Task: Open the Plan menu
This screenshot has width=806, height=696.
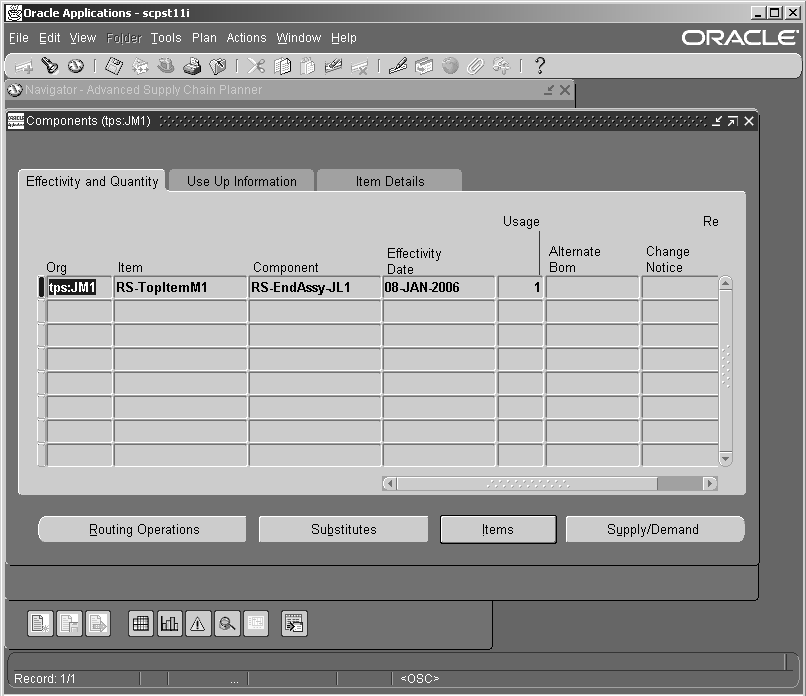Action: [204, 38]
